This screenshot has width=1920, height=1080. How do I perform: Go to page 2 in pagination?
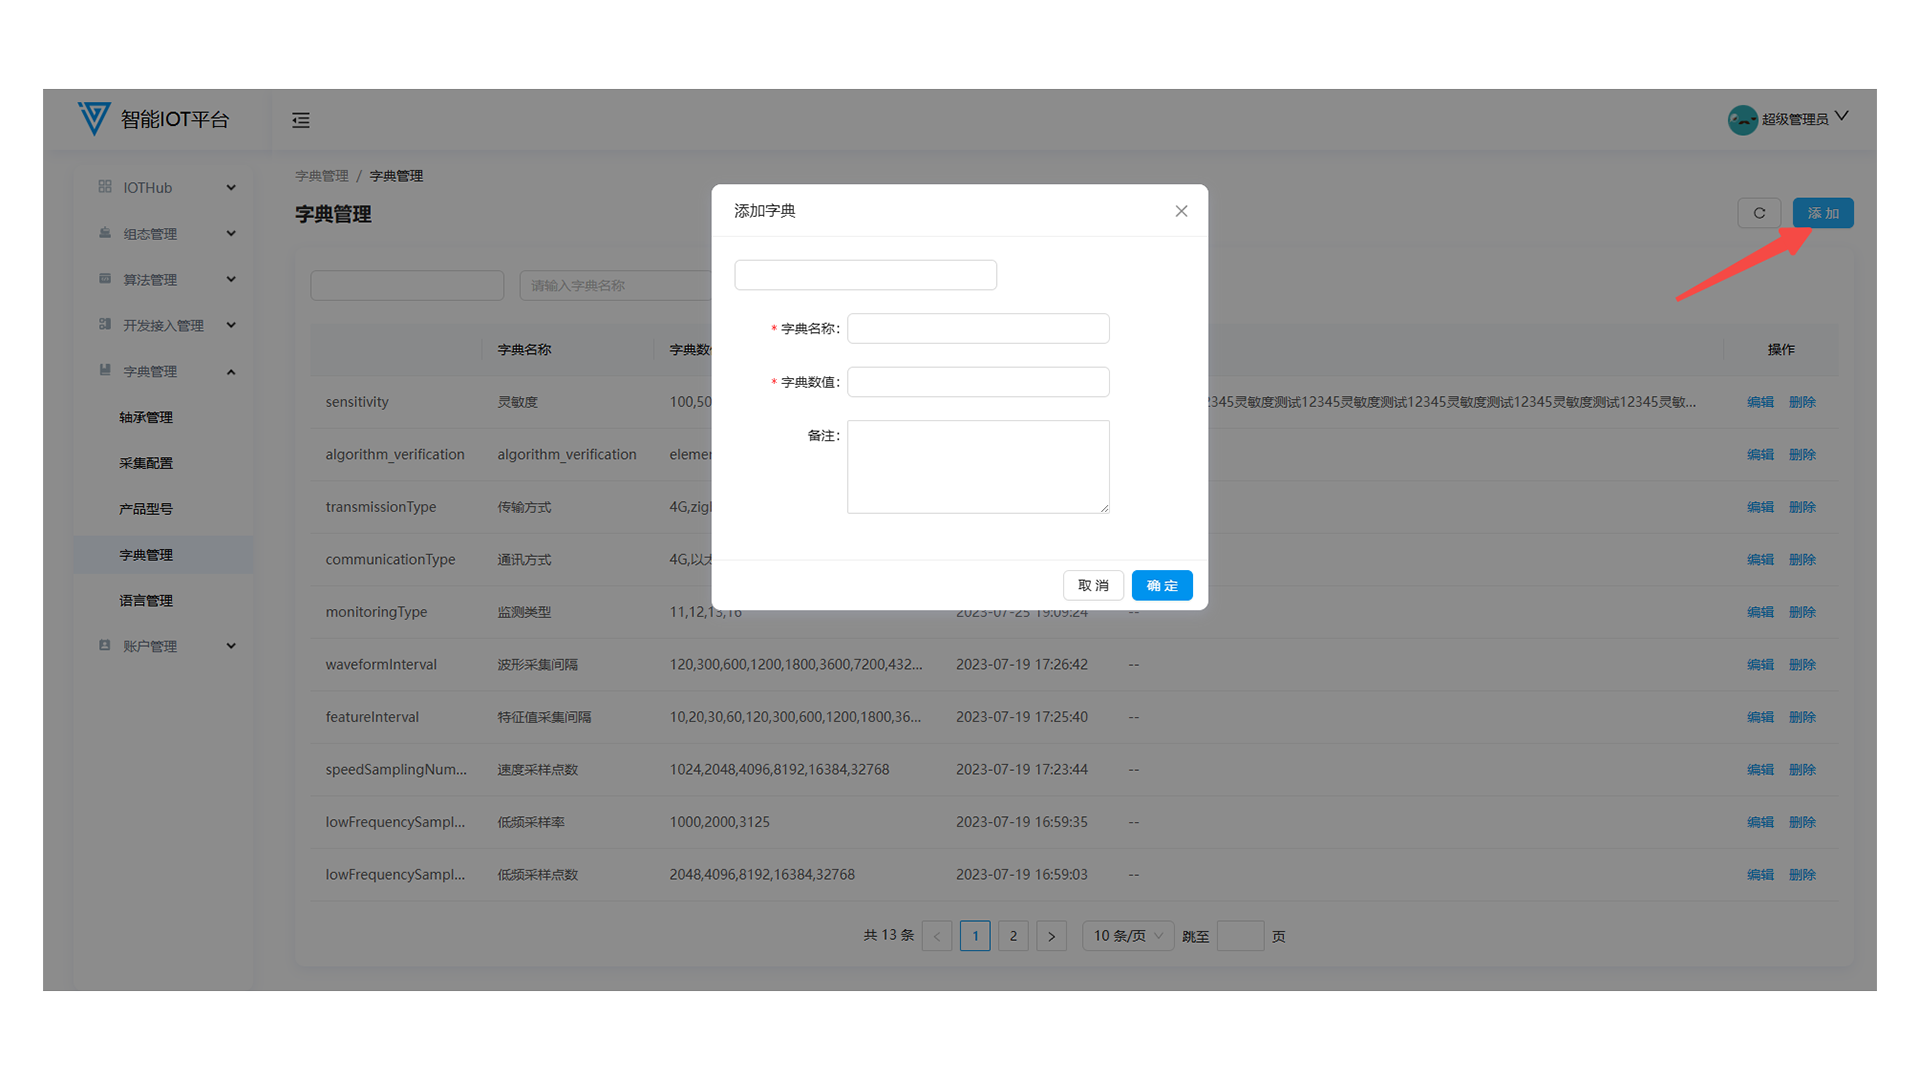click(1013, 936)
